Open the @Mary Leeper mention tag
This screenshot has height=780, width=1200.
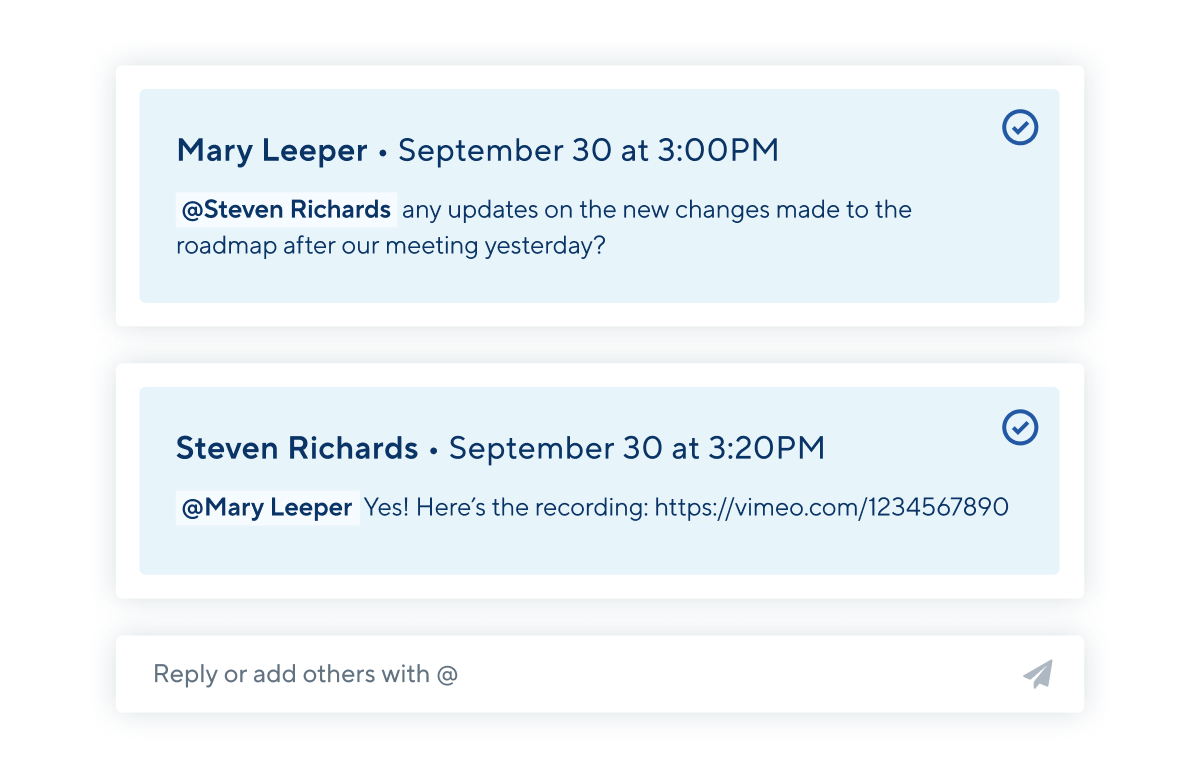pyautogui.click(x=267, y=508)
